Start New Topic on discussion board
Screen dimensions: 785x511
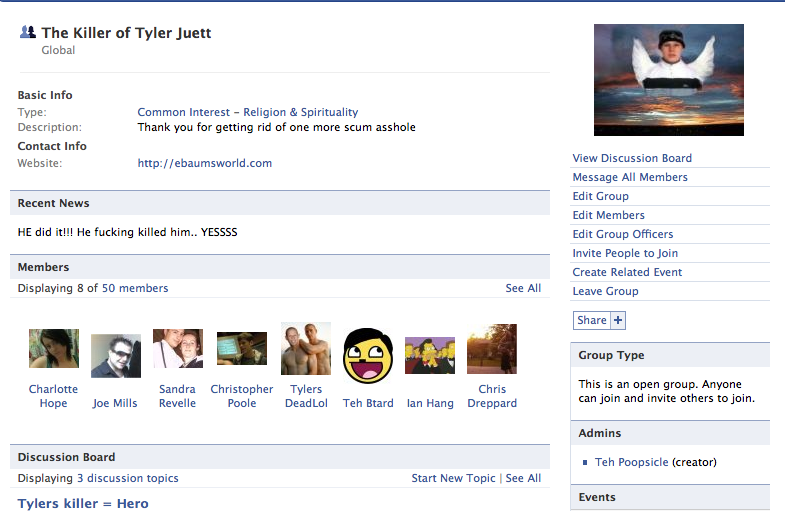453,478
